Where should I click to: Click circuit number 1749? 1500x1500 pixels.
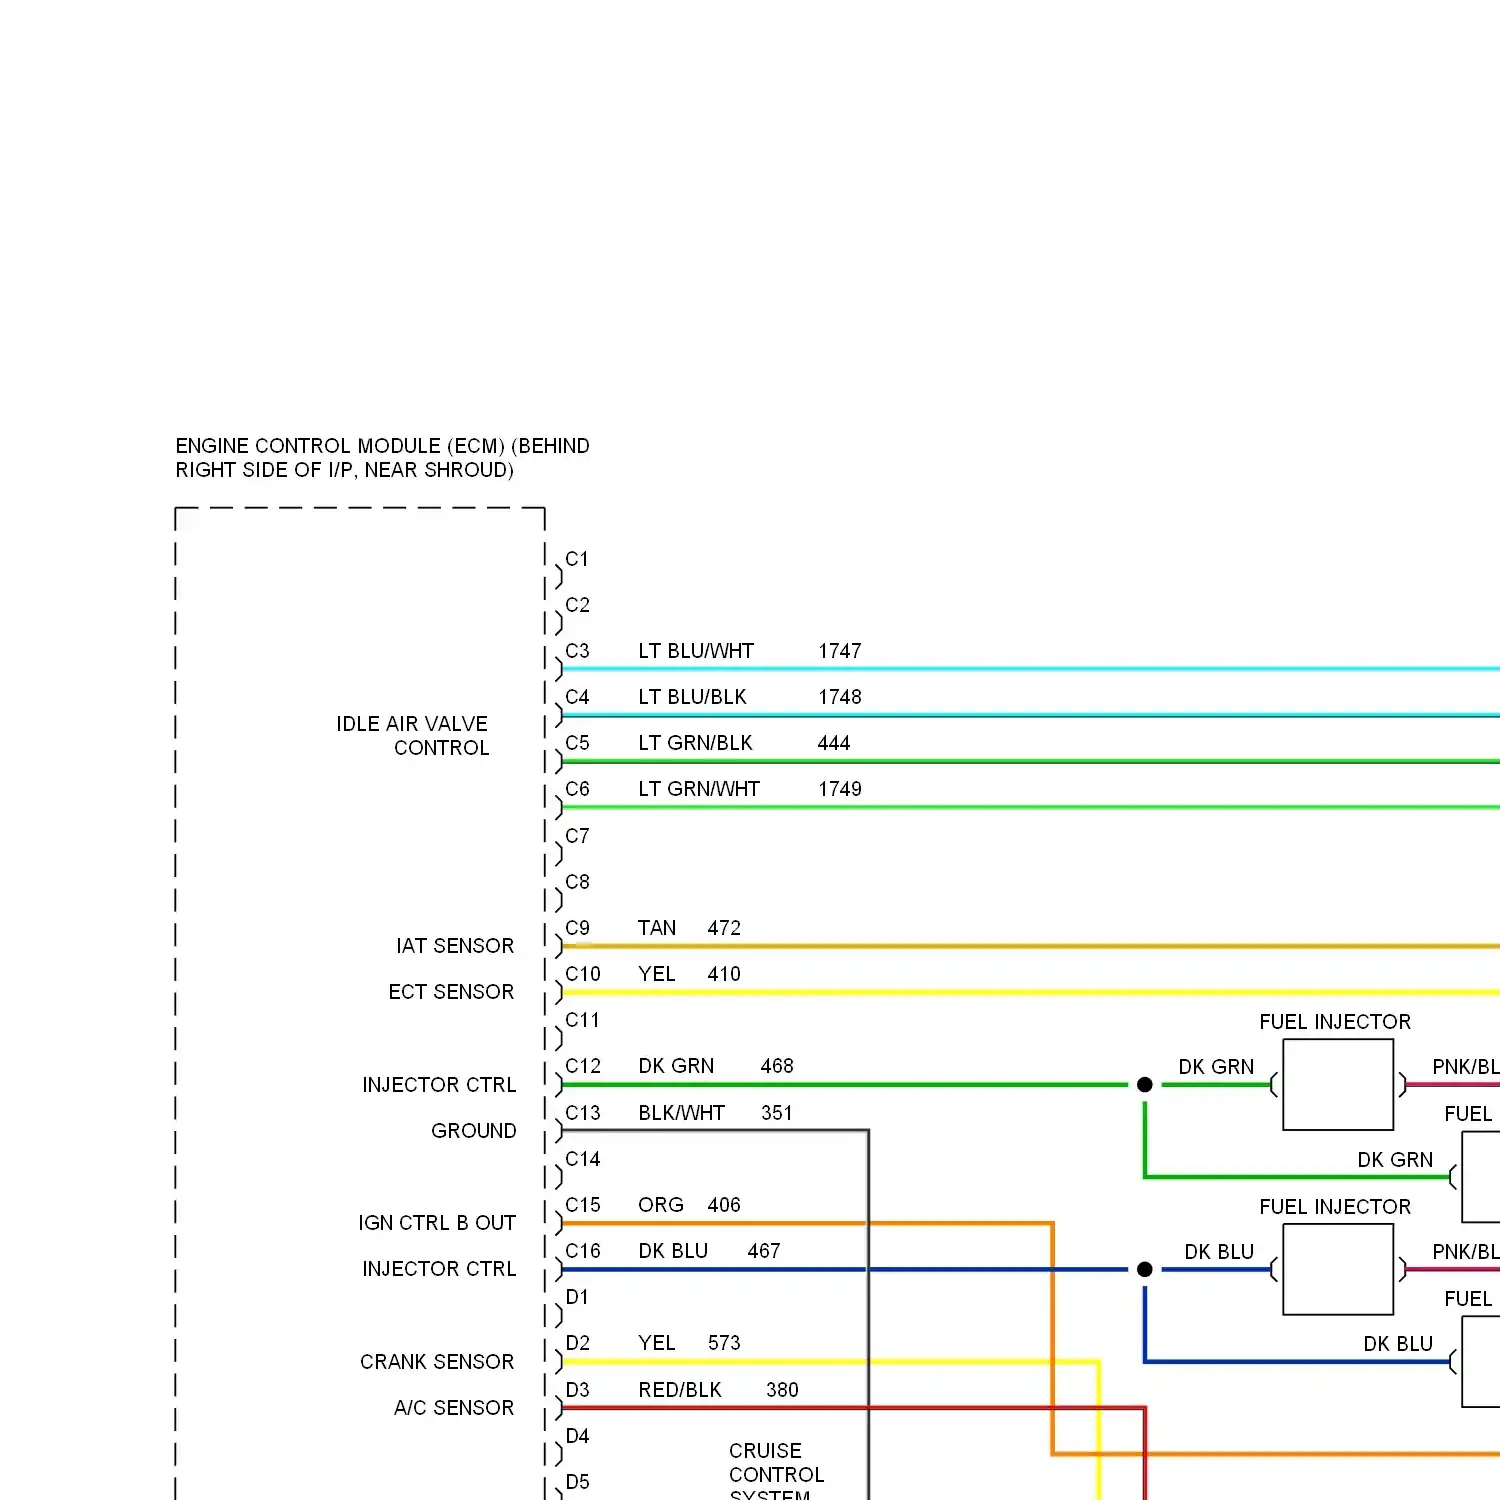point(840,789)
